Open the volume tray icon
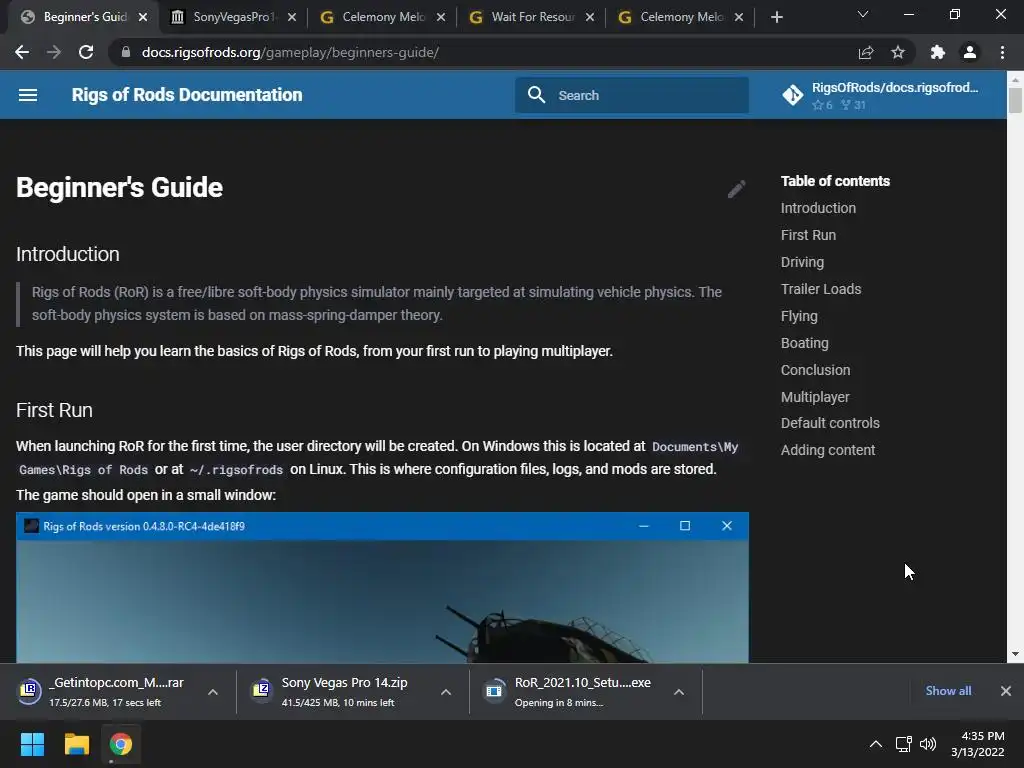This screenshot has height=768, width=1024. 927,744
